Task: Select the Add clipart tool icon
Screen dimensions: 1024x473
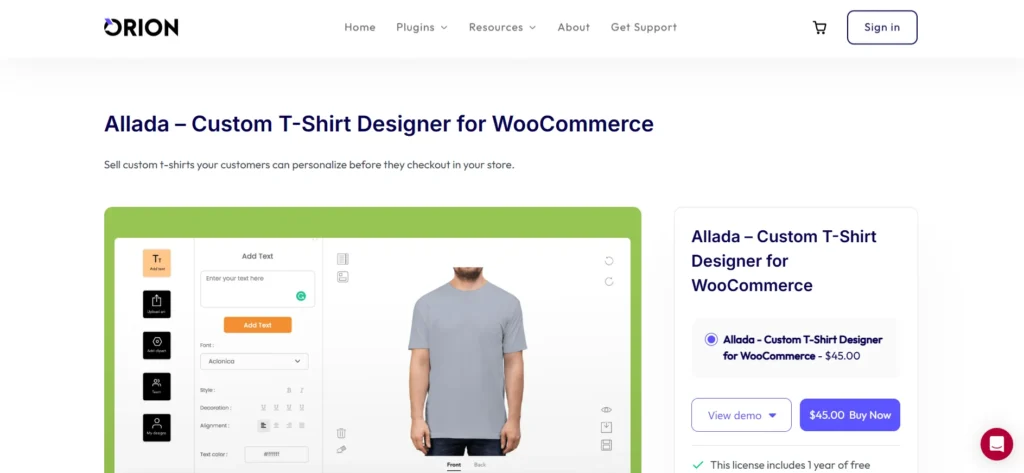Action: point(157,345)
